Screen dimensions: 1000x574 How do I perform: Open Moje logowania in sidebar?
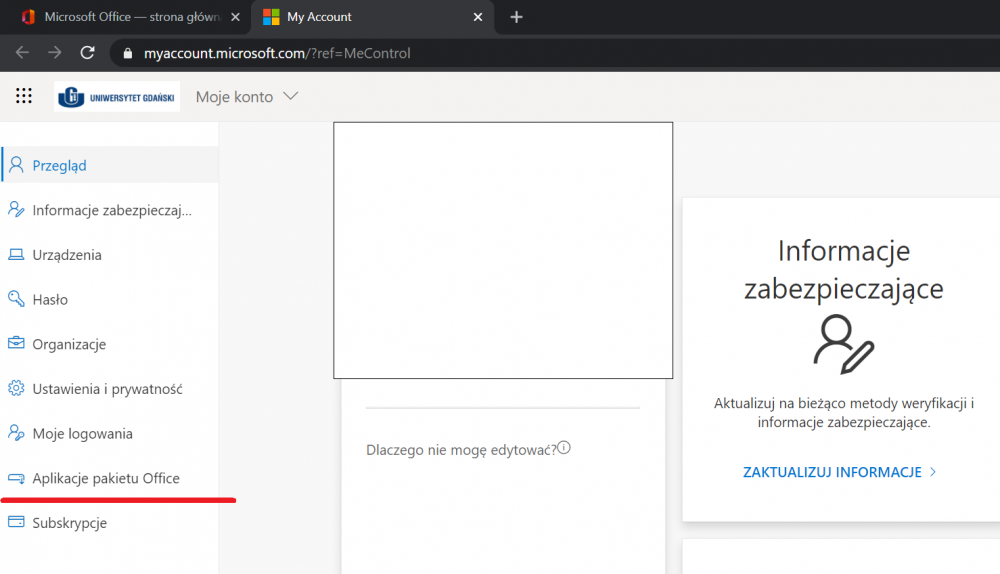tap(82, 434)
